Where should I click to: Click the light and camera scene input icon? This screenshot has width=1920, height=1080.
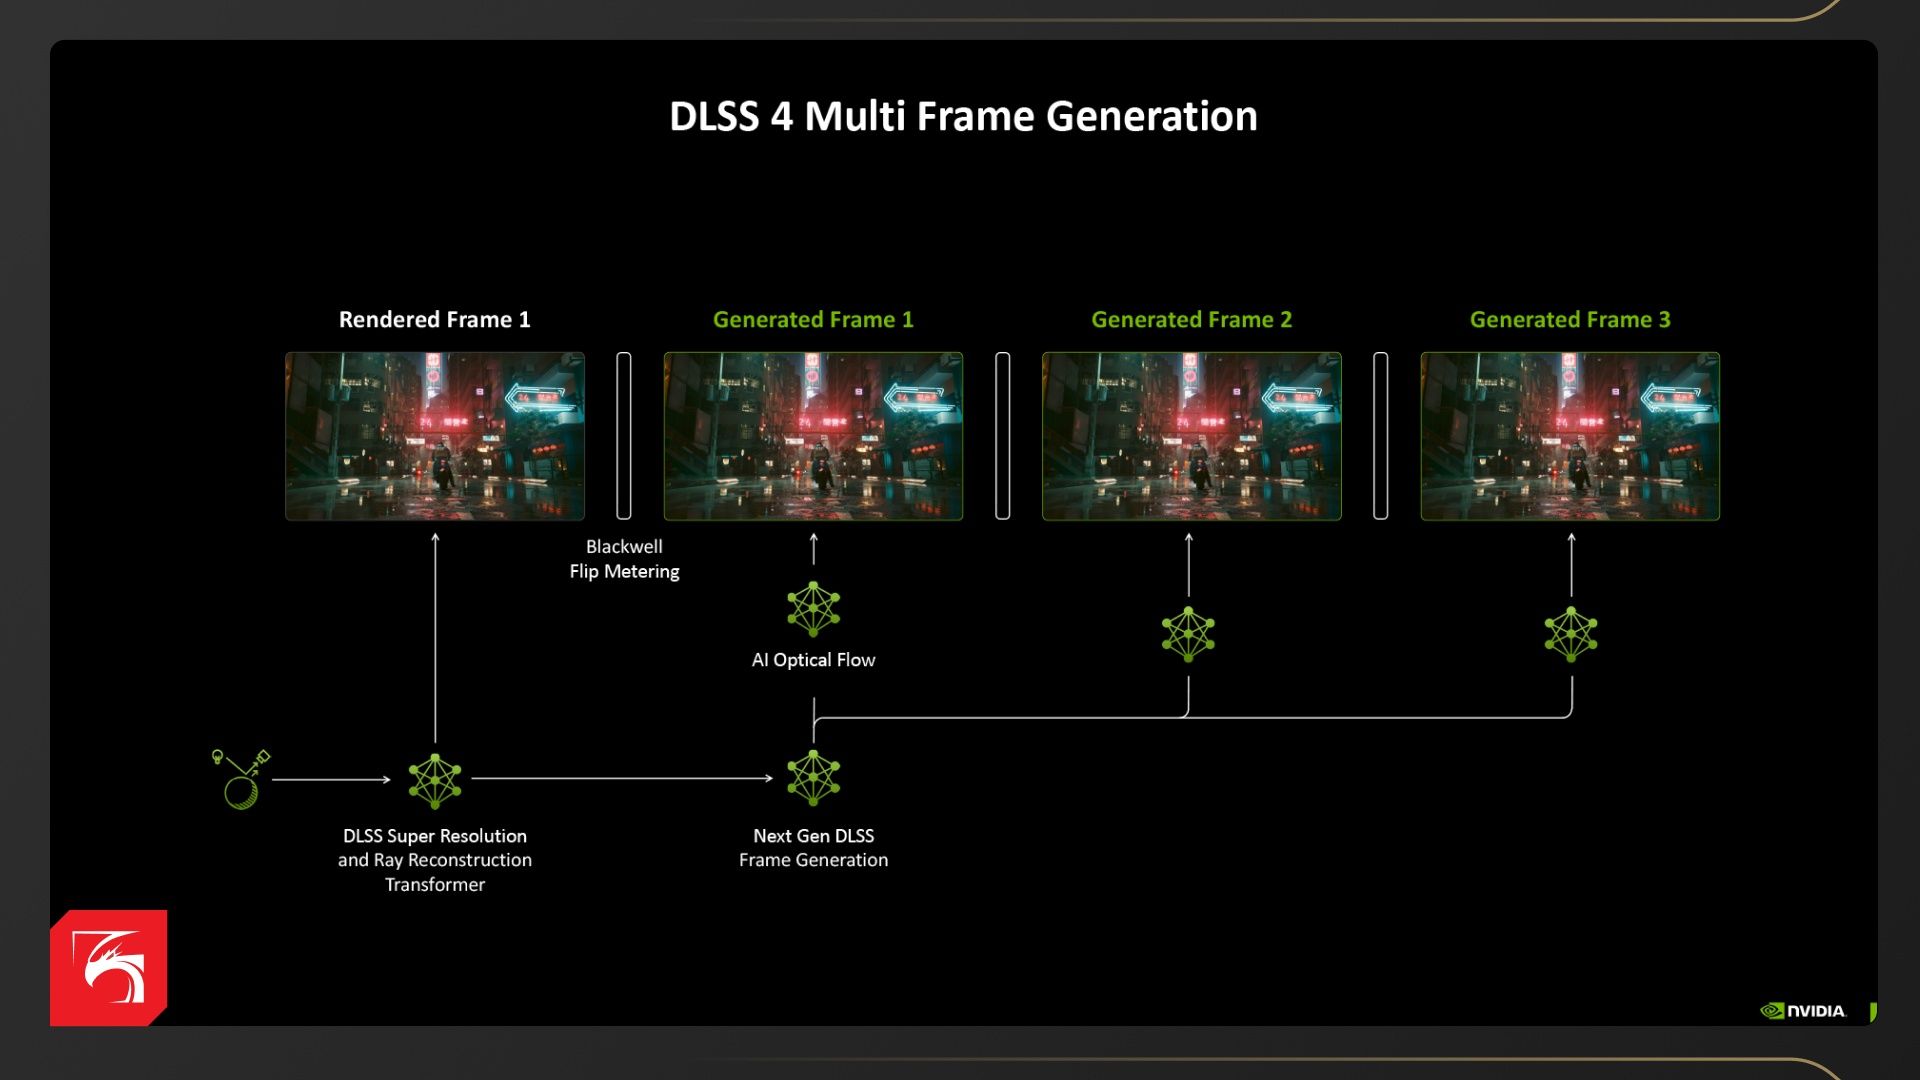click(241, 779)
